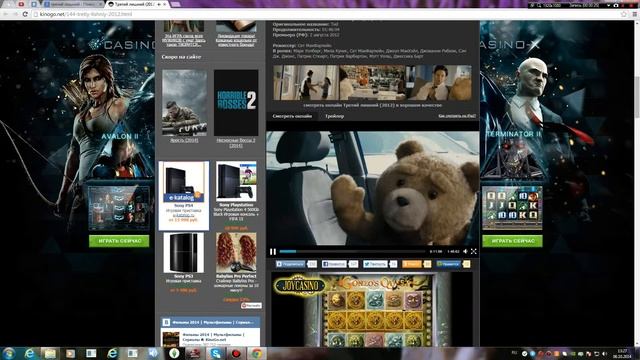Open middle movie screenshot of store

click(373, 82)
